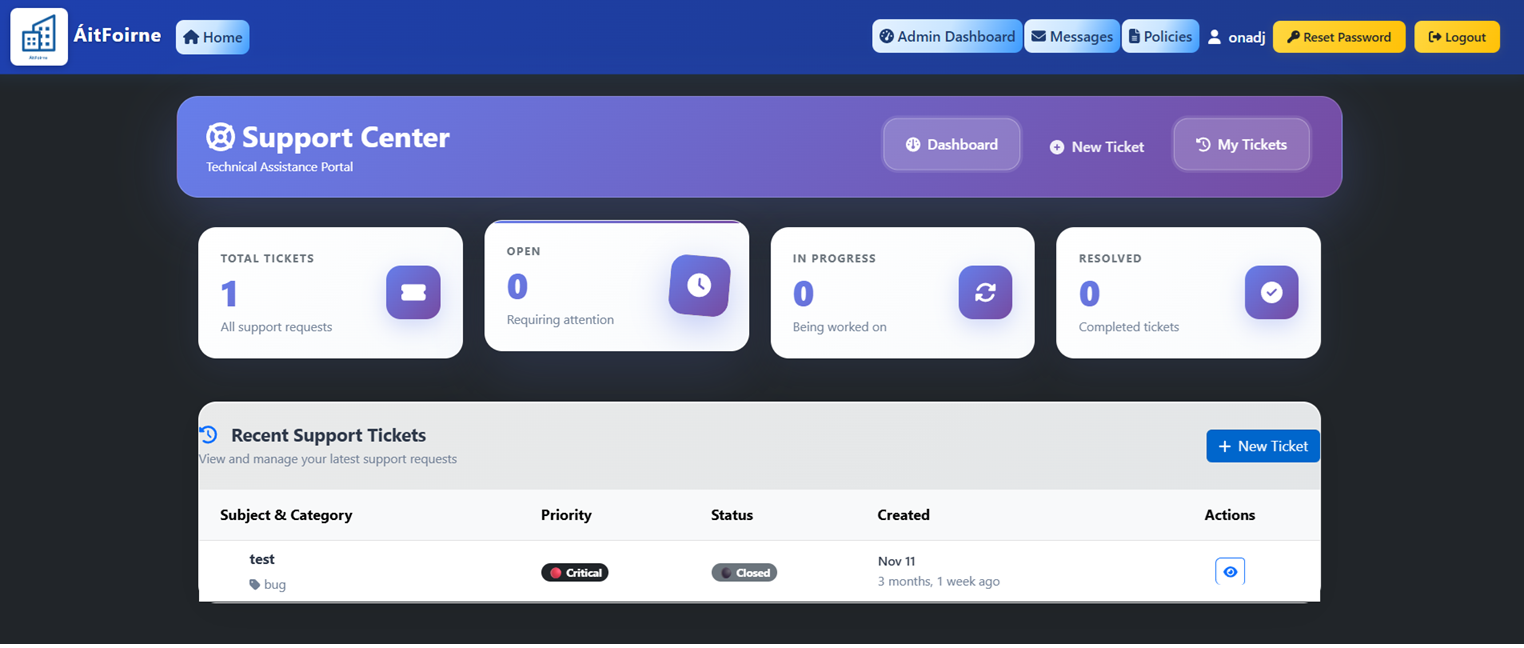The height and width of the screenshot is (648, 1524).
Task: Open the Messages page
Action: pyautogui.click(x=1072, y=36)
